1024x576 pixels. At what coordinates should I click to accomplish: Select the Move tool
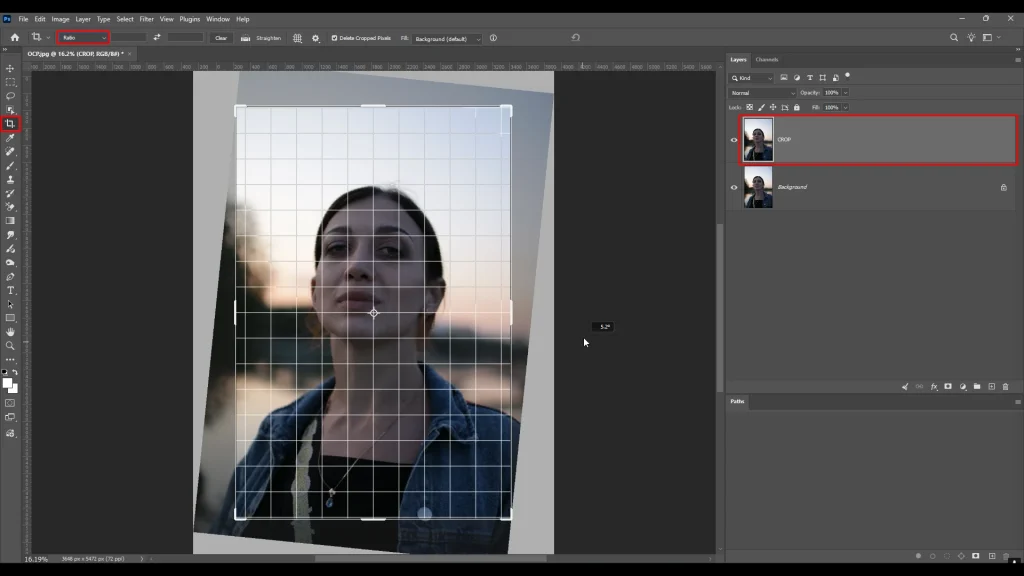pyautogui.click(x=10, y=69)
